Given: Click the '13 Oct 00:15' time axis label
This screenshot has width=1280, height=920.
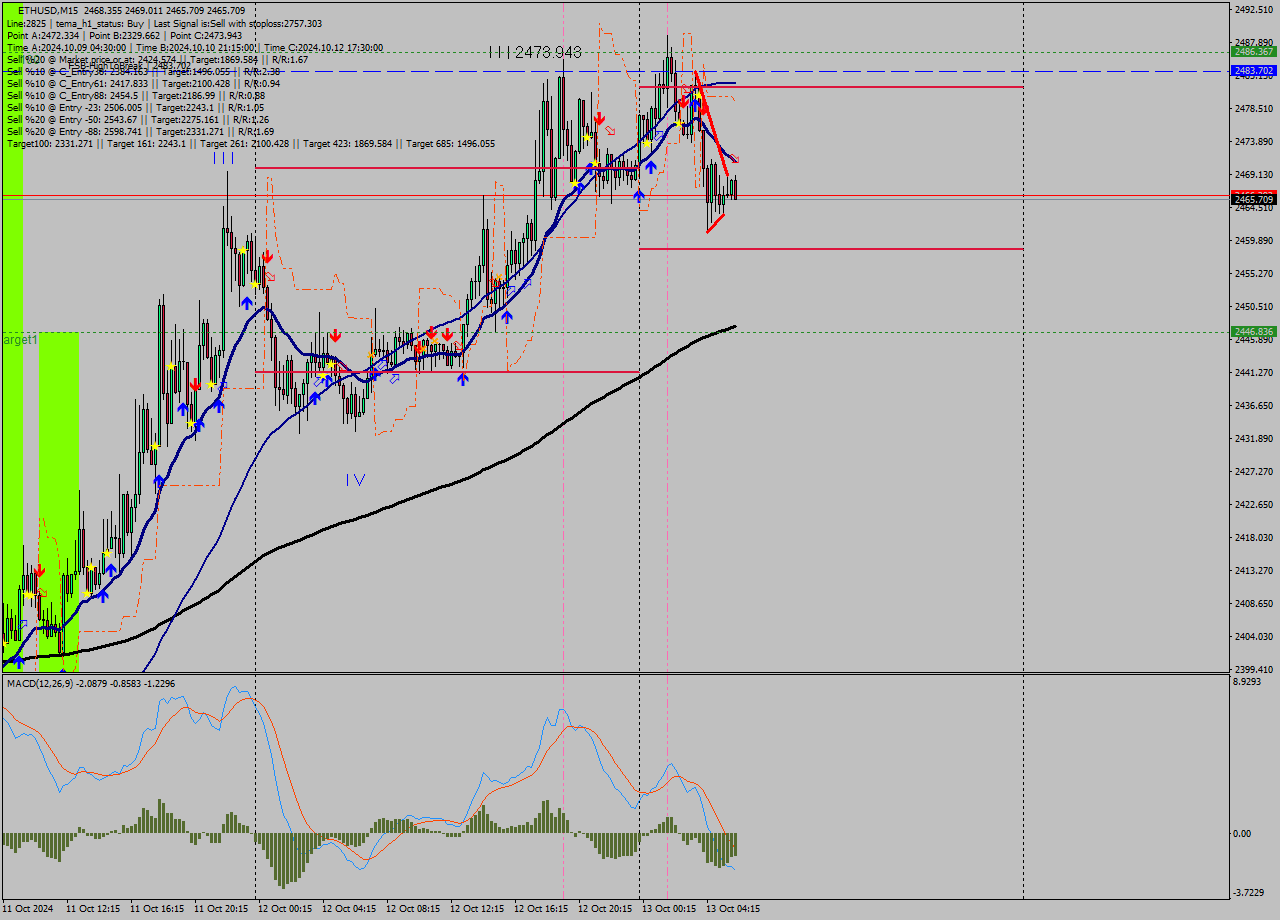Looking at the screenshot, I should coord(669,909).
